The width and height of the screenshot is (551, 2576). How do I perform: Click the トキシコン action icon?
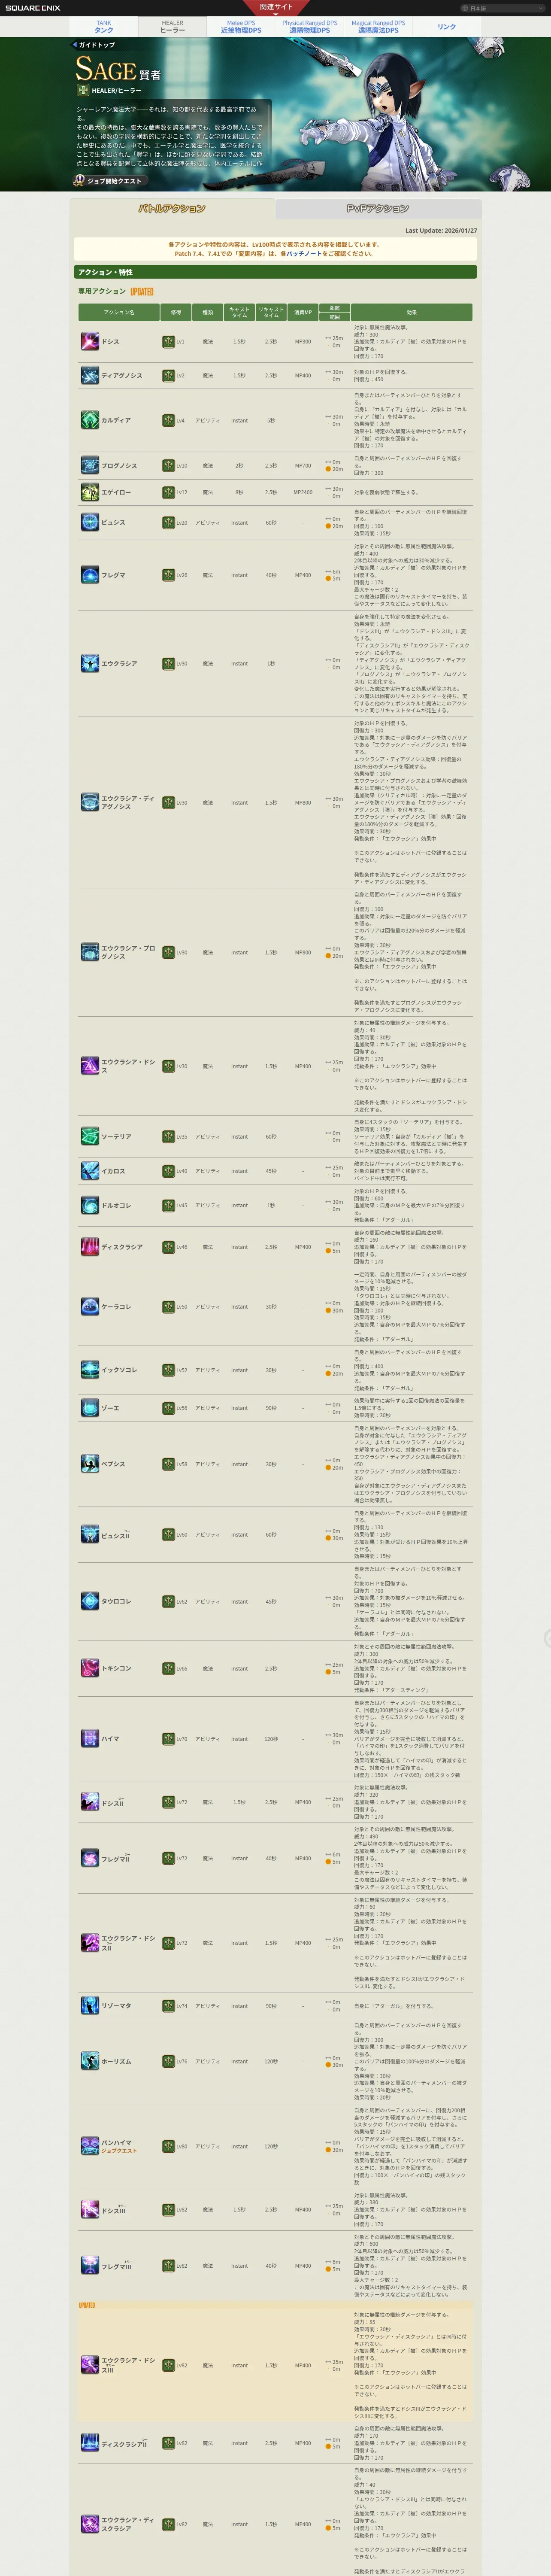point(90,1668)
